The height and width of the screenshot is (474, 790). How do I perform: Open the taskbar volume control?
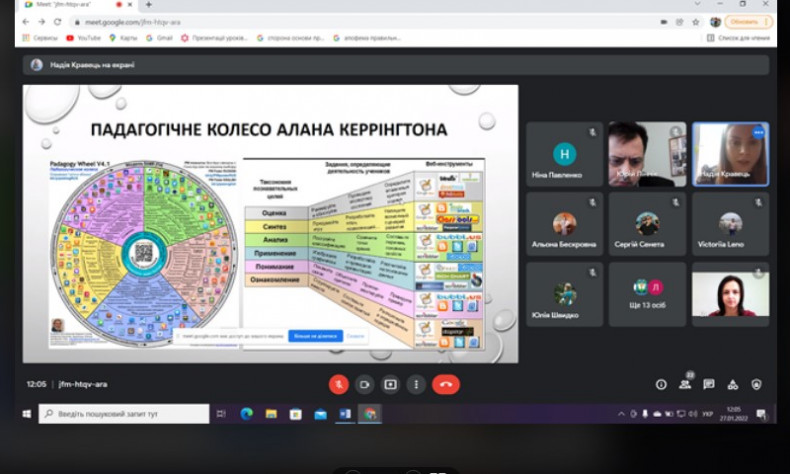tap(693, 414)
